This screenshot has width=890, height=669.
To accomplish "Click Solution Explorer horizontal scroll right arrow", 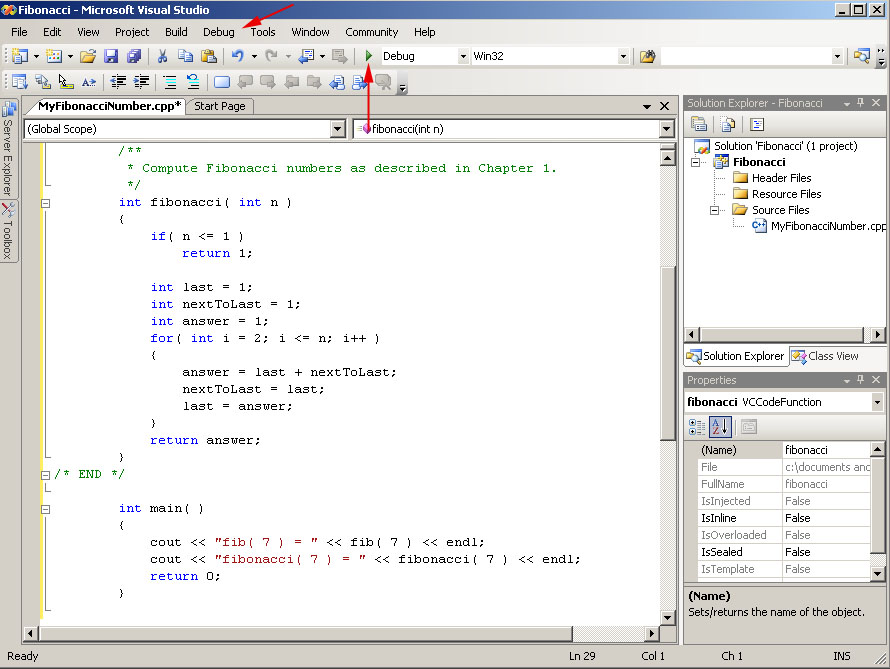I will (x=878, y=334).
